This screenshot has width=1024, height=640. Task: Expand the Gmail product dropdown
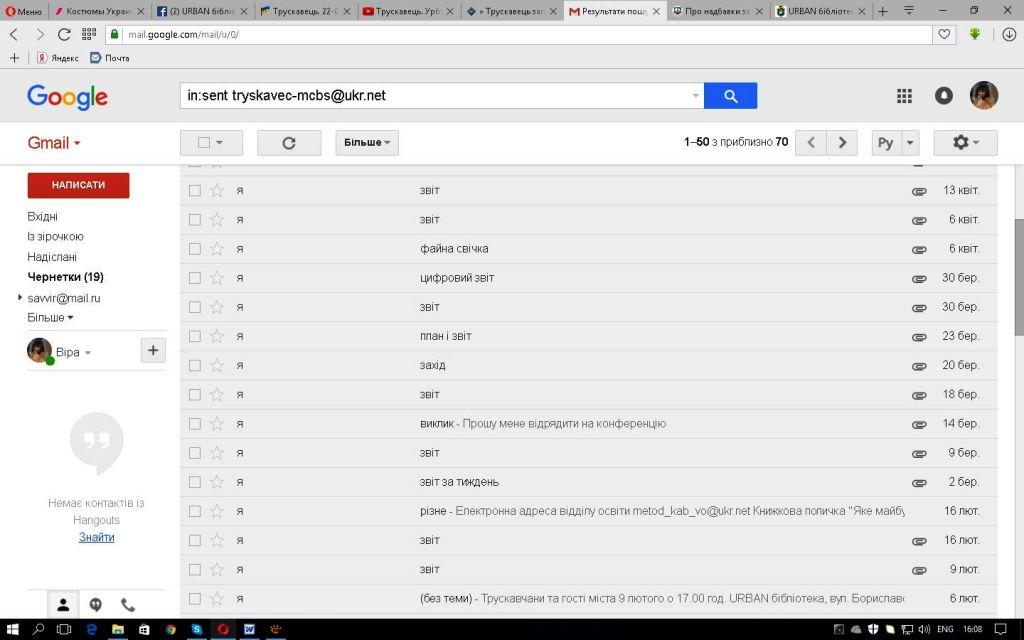[54, 143]
